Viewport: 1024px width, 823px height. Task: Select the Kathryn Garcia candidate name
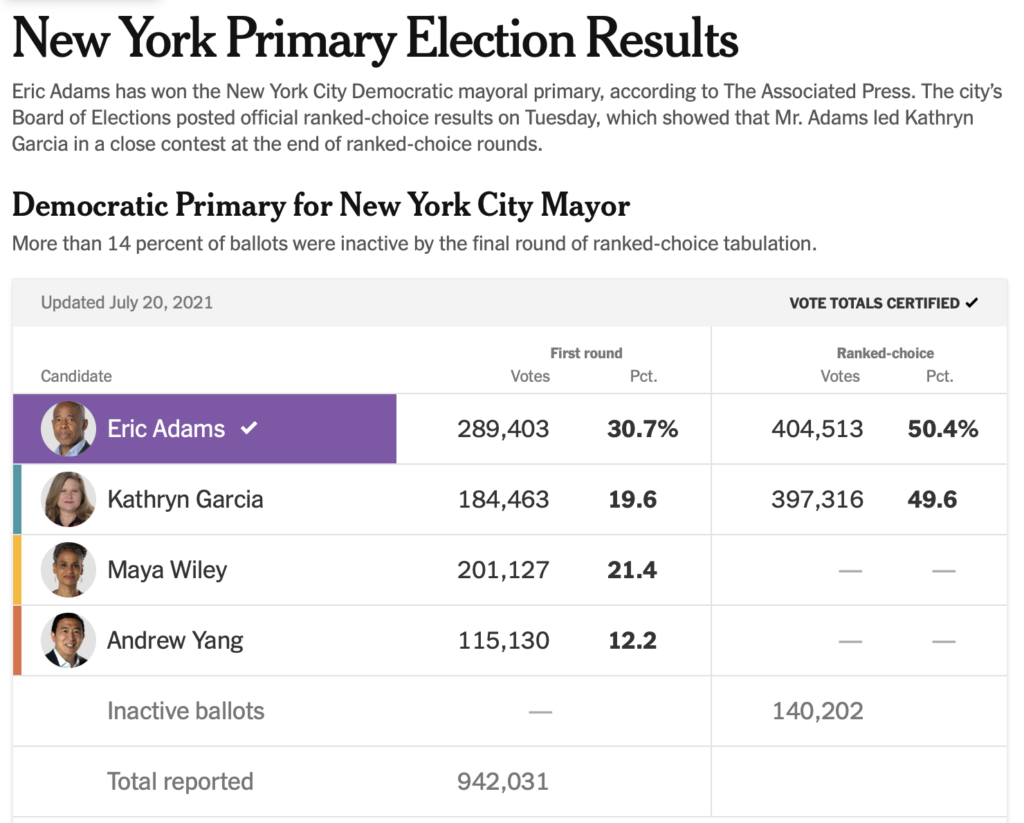185,499
